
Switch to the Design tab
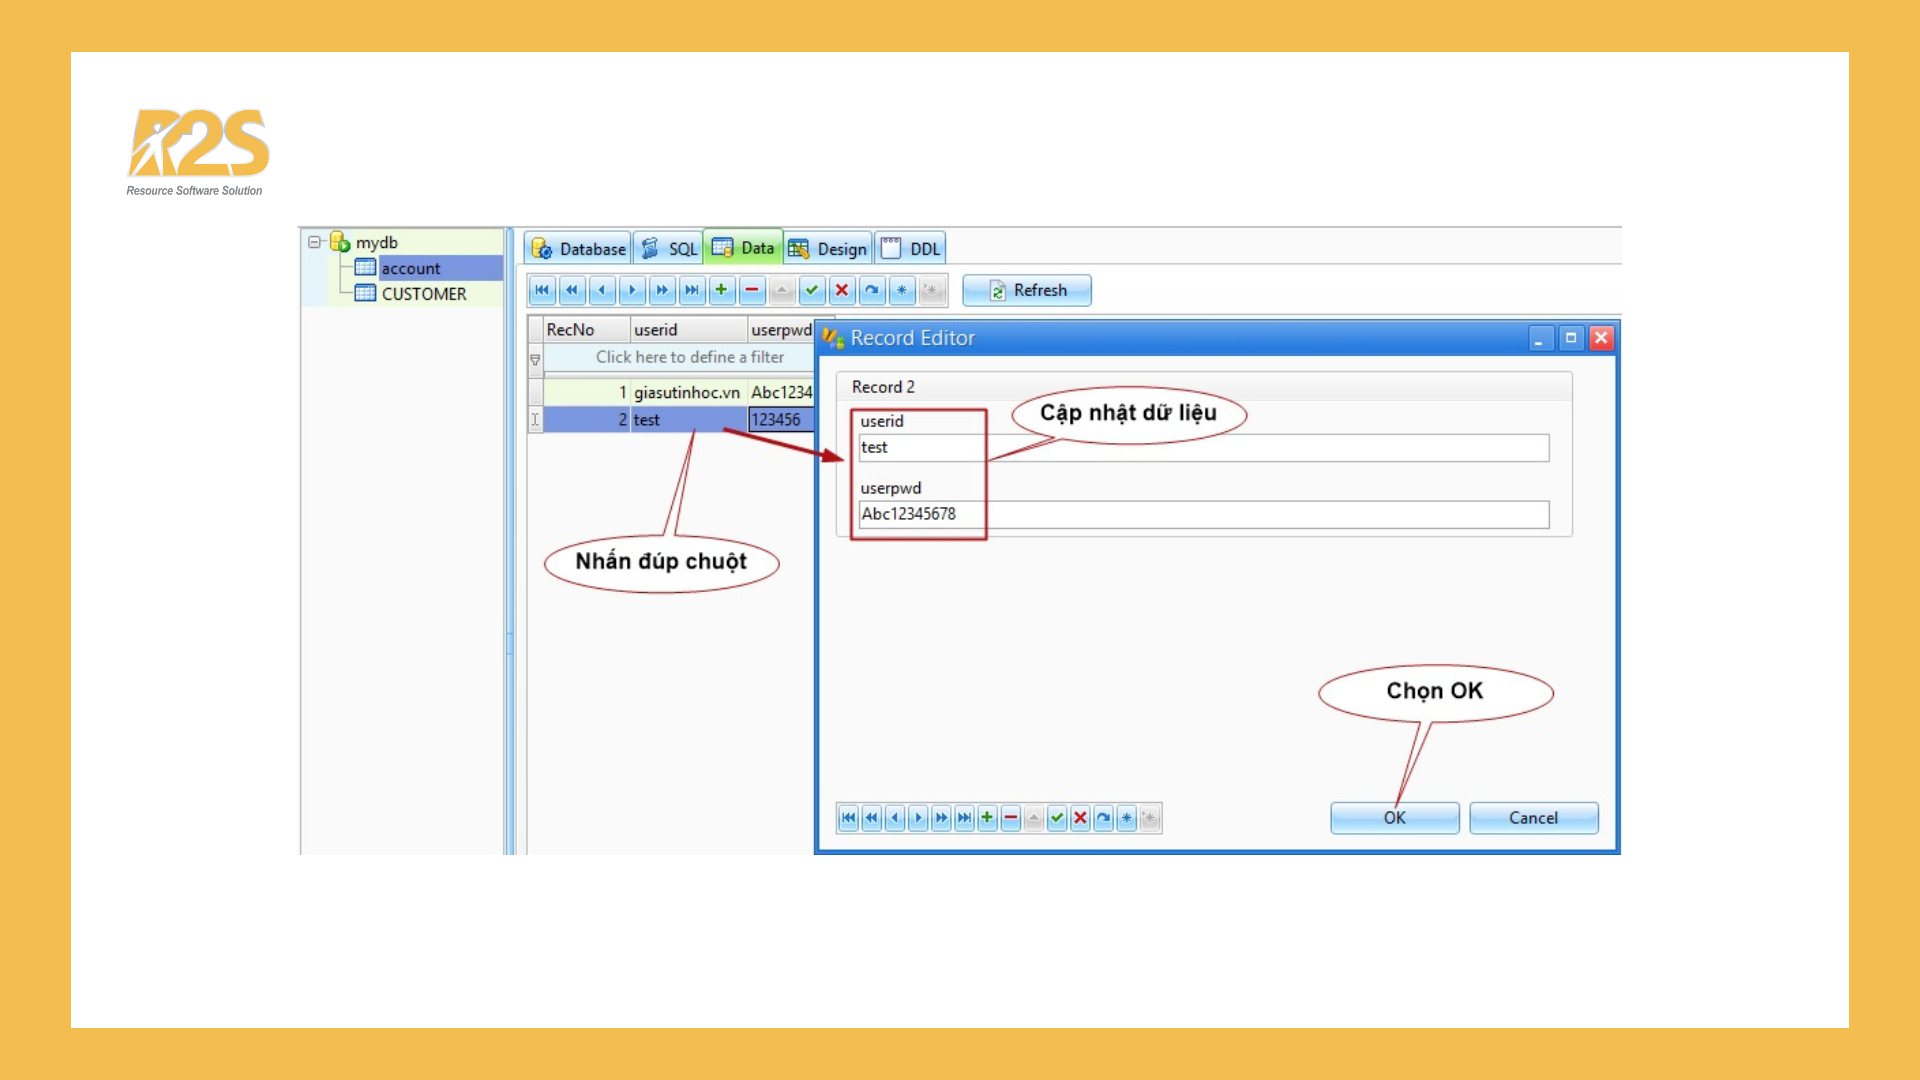tap(827, 248)
